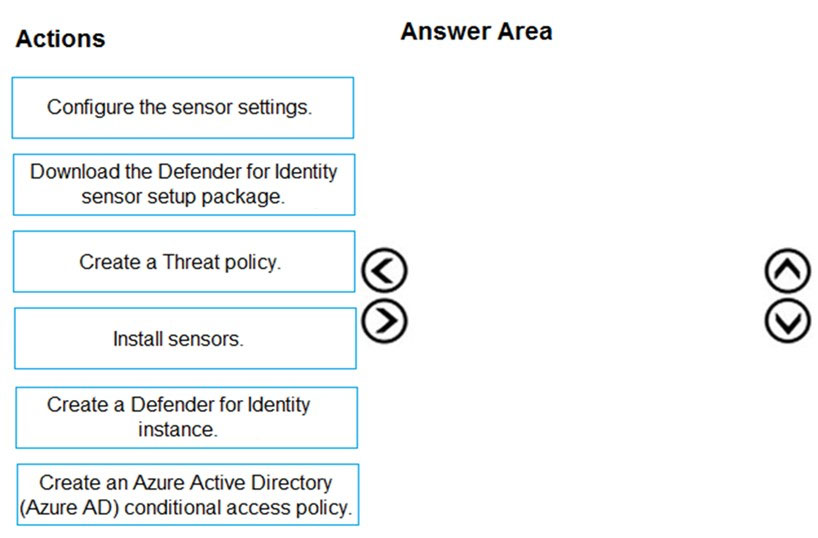Choose the 'Create a Threat policy.' action
Viewport: 818px width, 538px height.
click(184, 261)
